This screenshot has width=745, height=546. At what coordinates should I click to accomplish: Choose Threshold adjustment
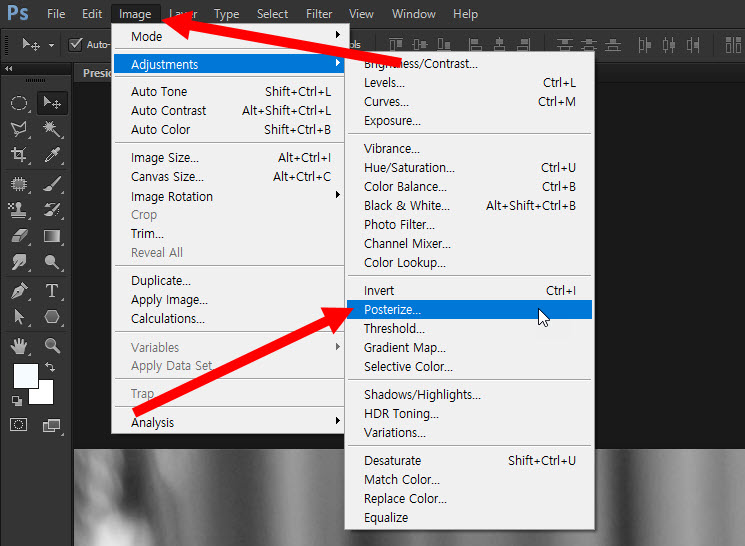469,329
